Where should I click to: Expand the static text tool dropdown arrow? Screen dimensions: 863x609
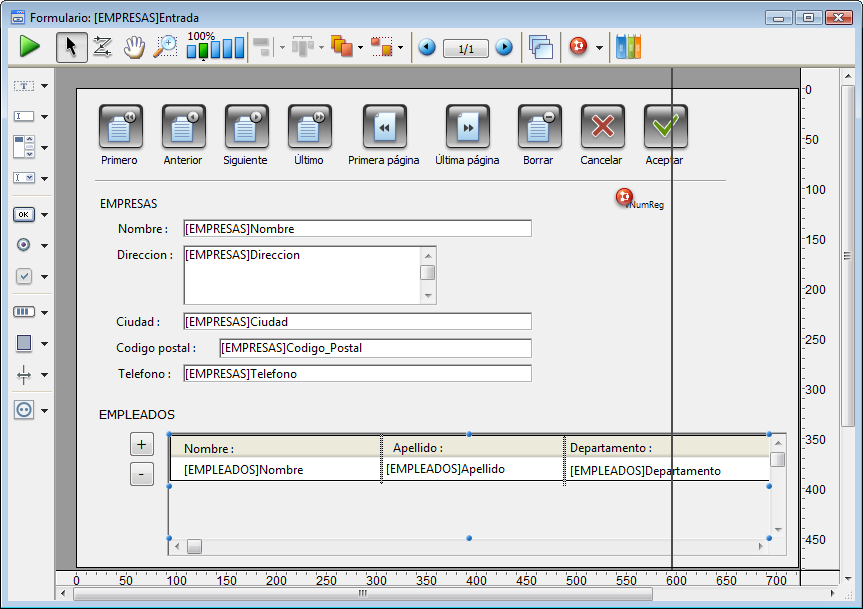pos(44,87)
